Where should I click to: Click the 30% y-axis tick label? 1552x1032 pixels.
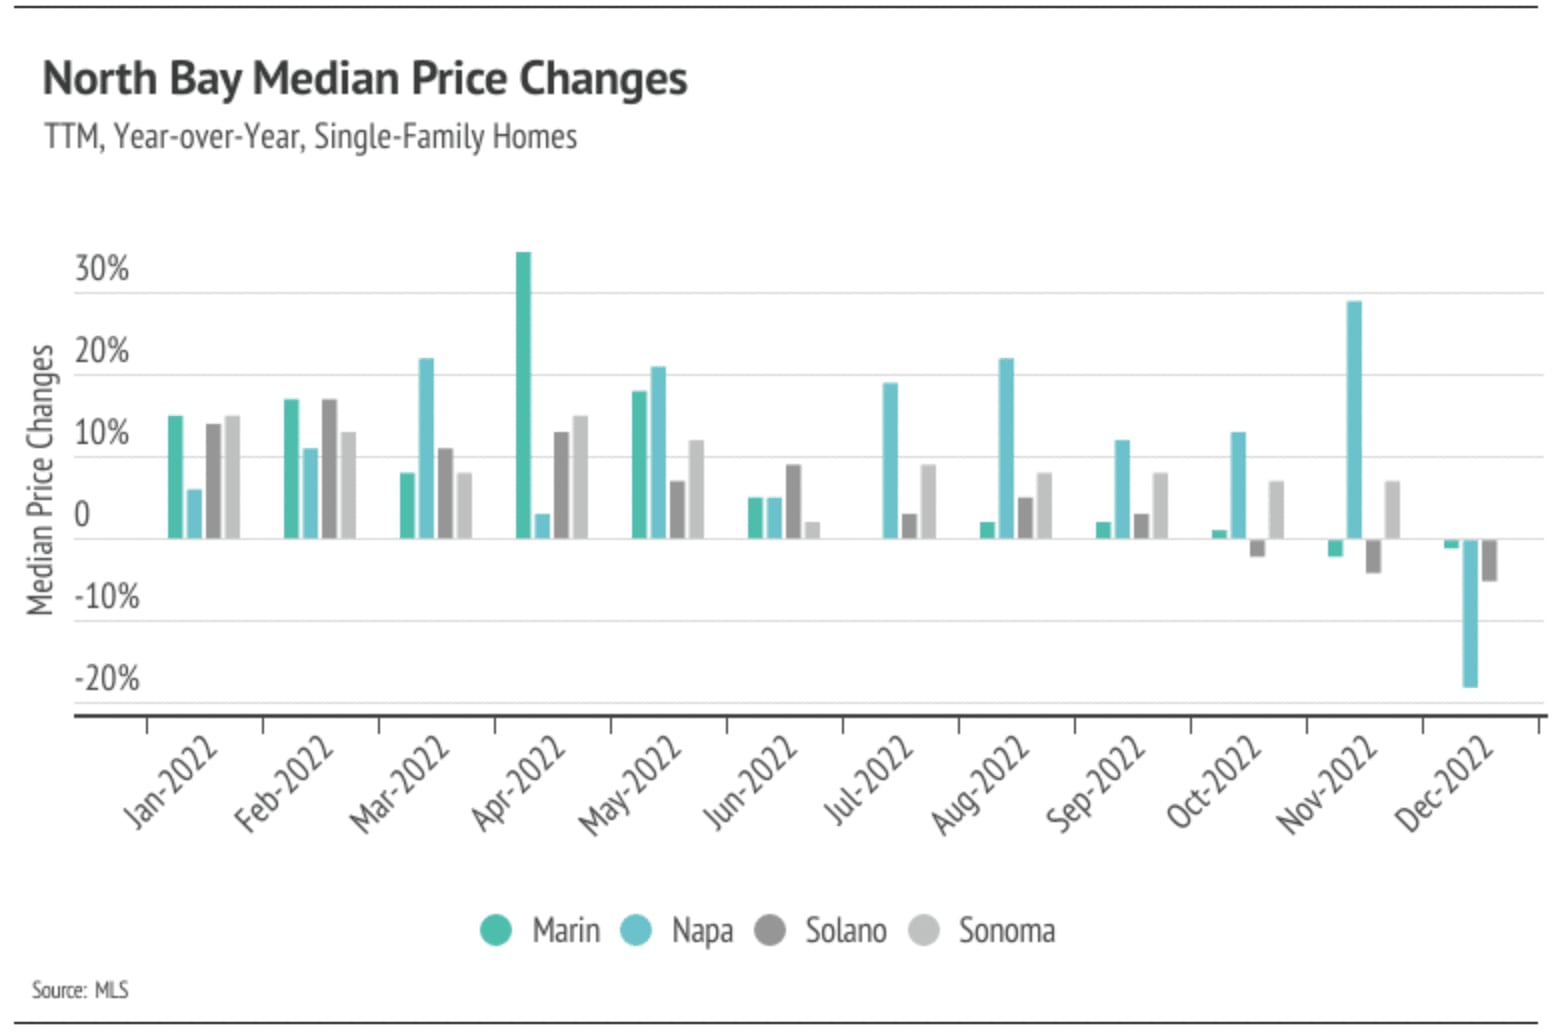(102, 269)
